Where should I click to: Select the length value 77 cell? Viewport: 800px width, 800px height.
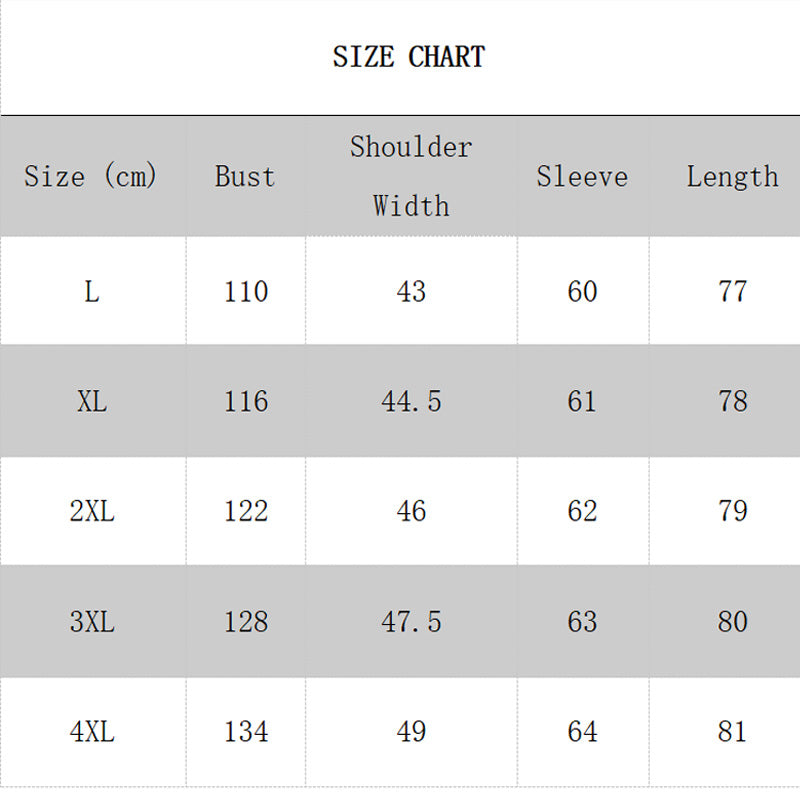click(x=733, y=292)
